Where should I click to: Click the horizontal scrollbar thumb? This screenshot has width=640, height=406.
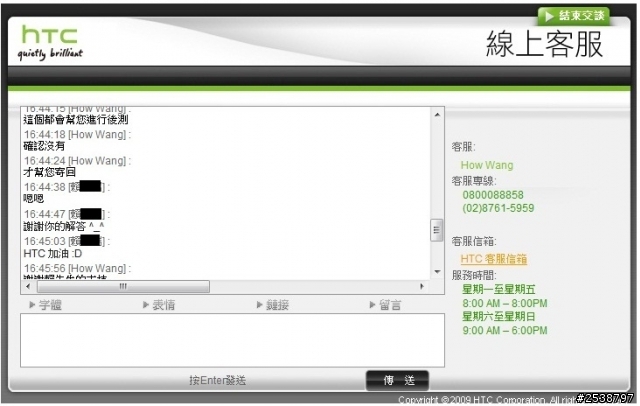(123, 286)
